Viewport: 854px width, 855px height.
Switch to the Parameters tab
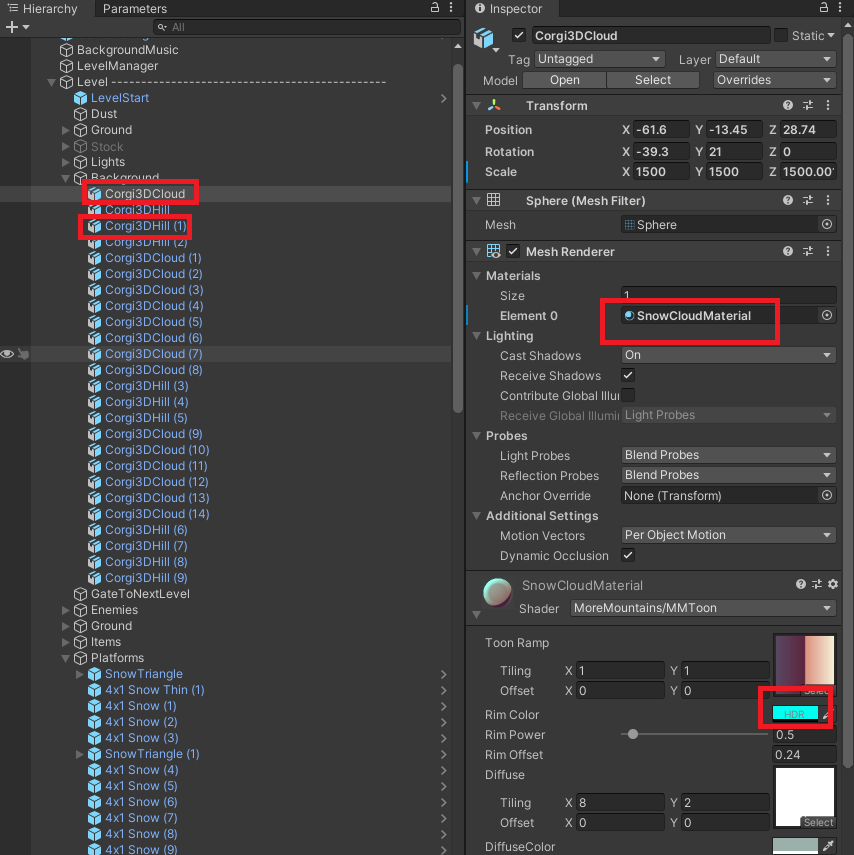pyautogui.click(x=135, y=10)
